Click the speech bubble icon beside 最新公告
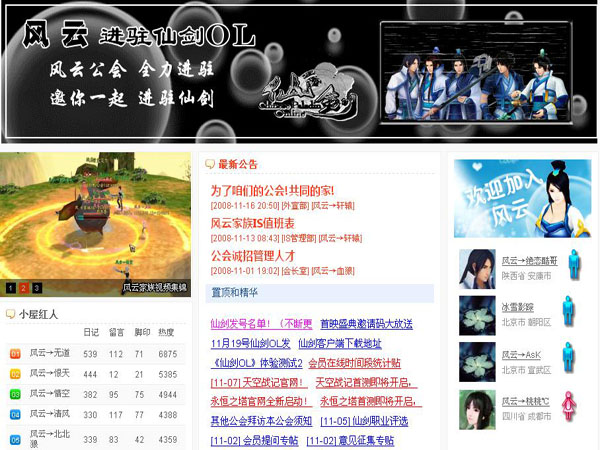 [210, 165]
